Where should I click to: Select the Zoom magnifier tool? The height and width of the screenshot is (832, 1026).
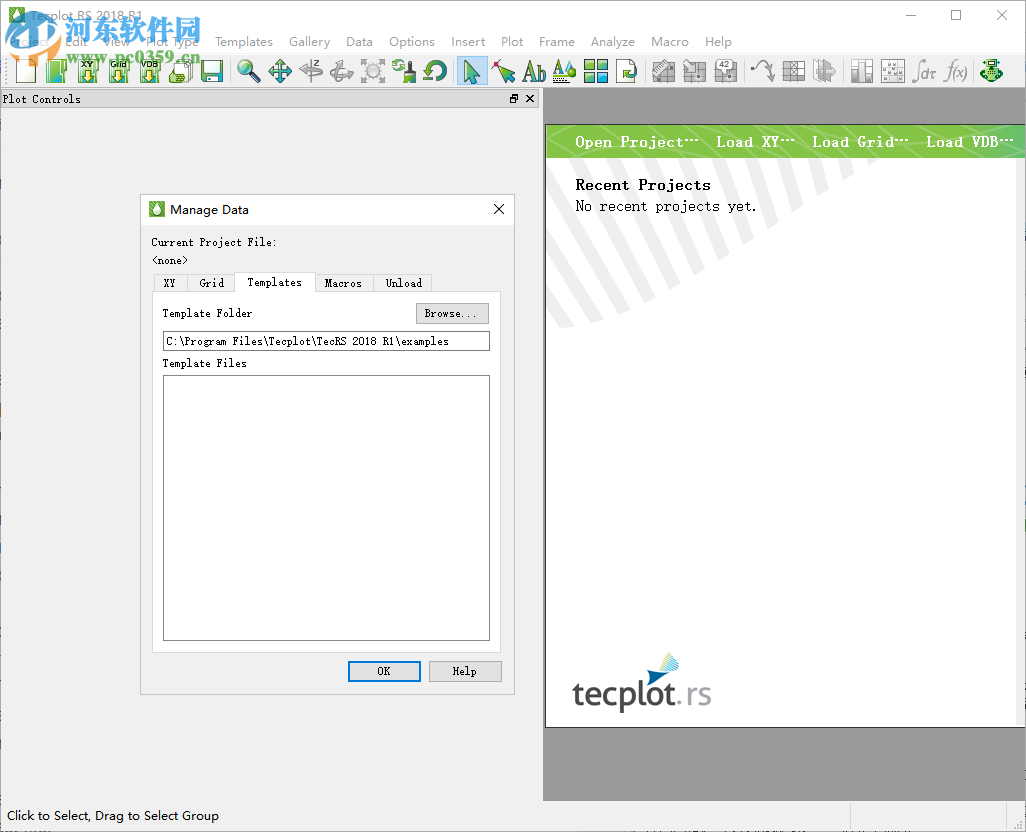click(x=249, y=71)
